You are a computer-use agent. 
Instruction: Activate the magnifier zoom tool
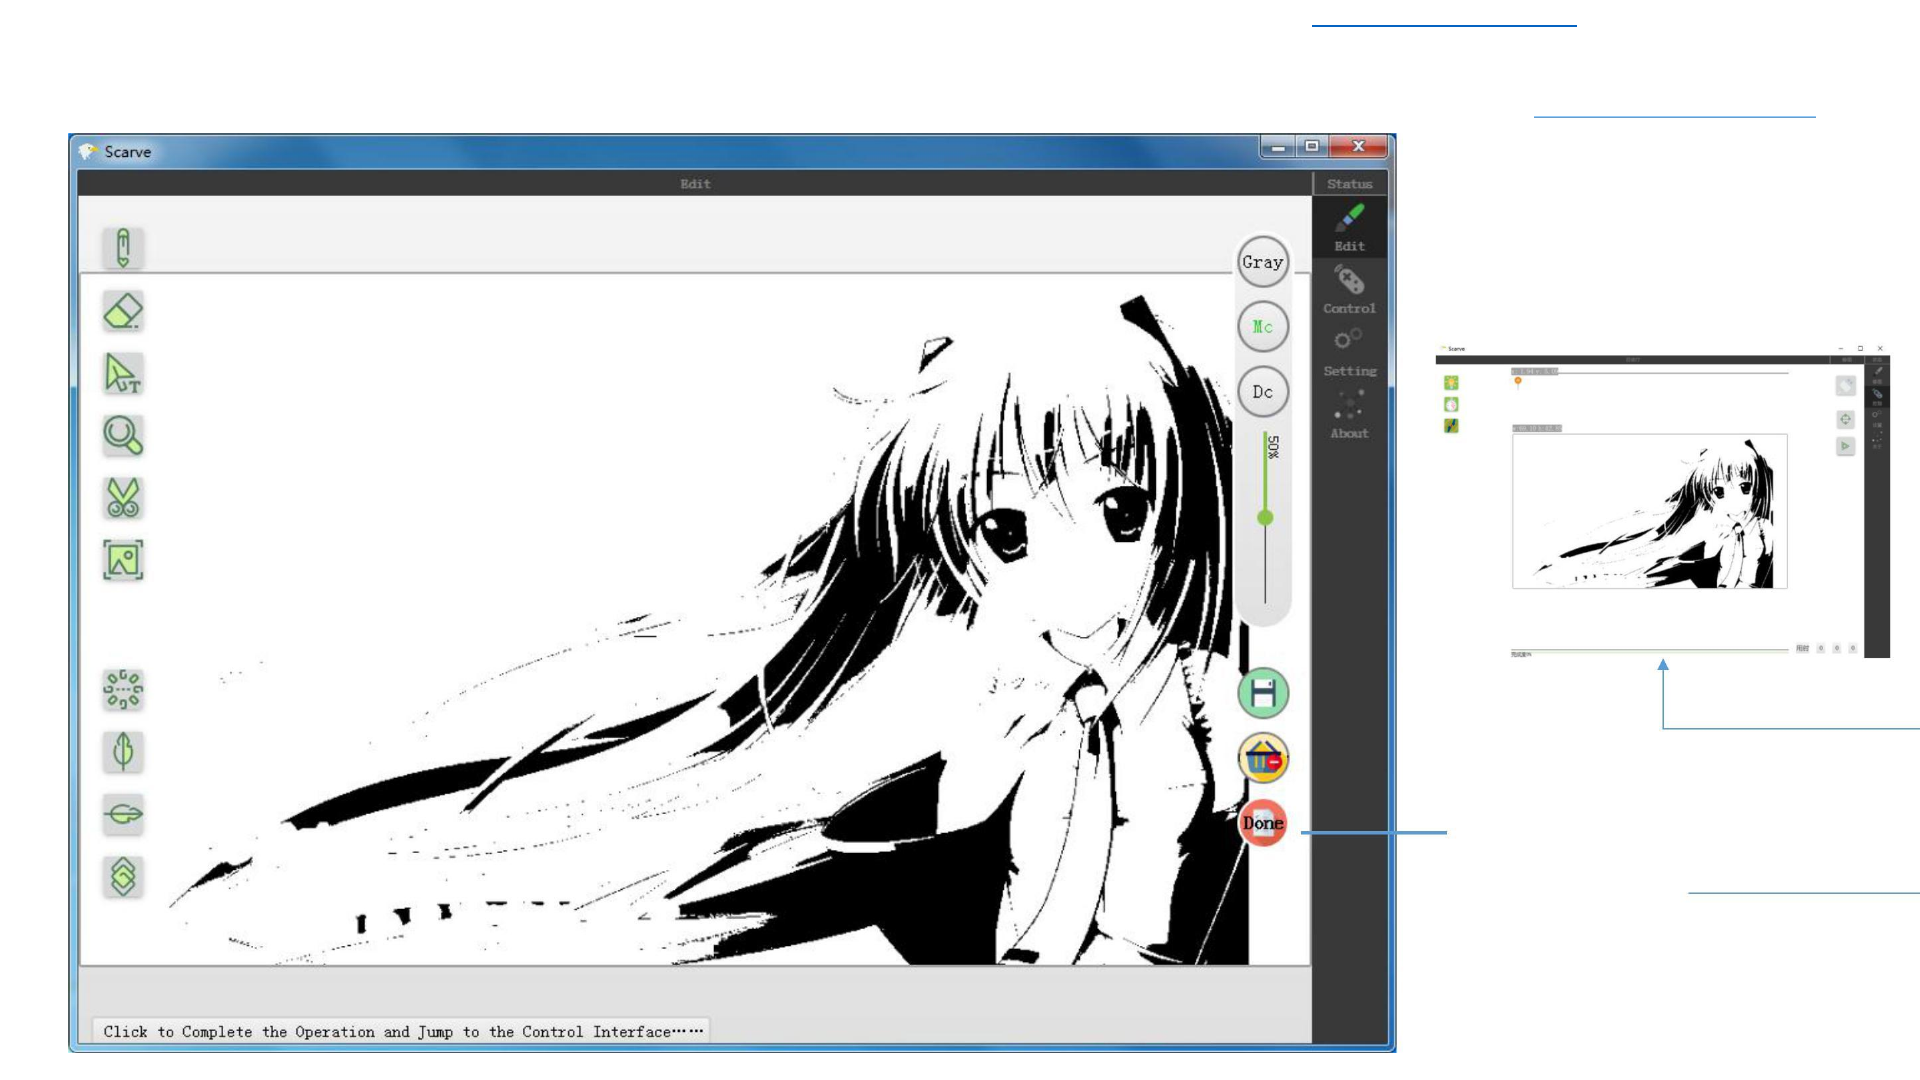click(x=123, y=436)
